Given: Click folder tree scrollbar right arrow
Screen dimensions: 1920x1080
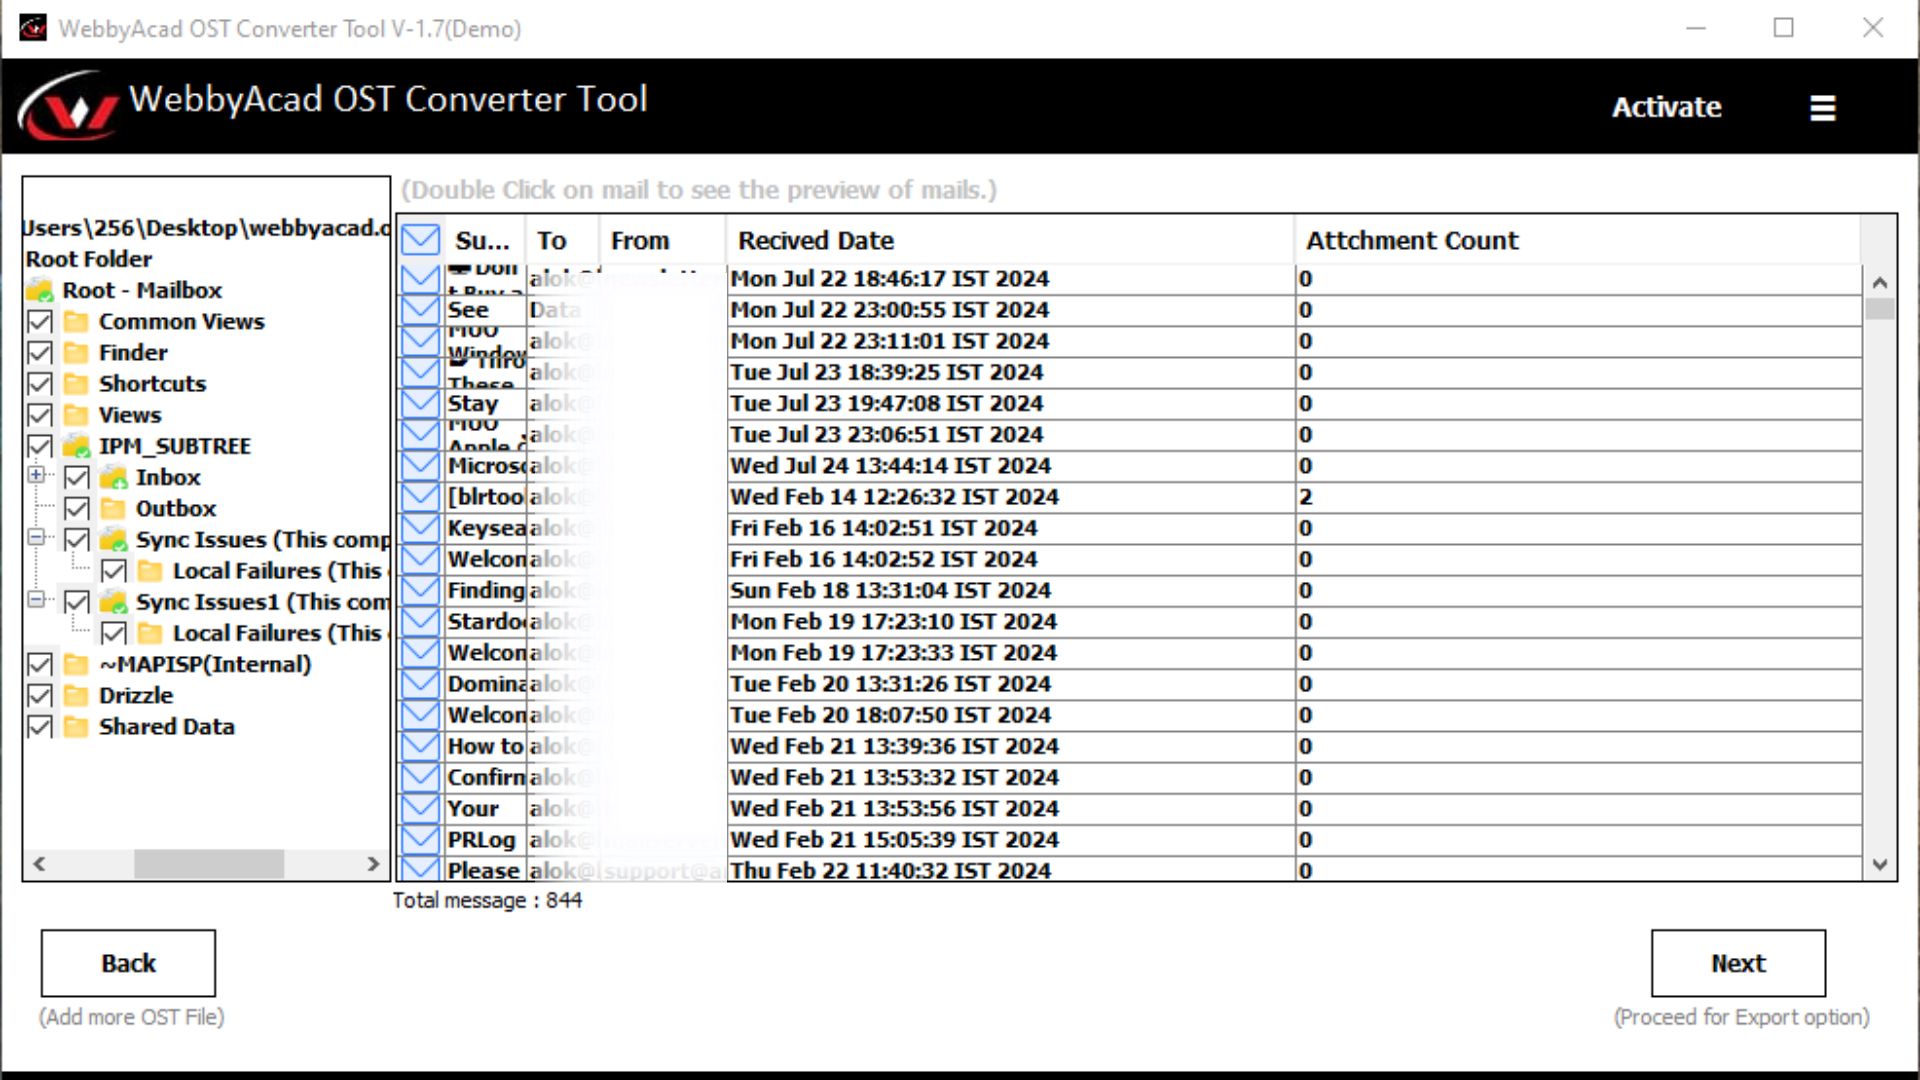Looking at the screenshot, I should coord(373,863).
